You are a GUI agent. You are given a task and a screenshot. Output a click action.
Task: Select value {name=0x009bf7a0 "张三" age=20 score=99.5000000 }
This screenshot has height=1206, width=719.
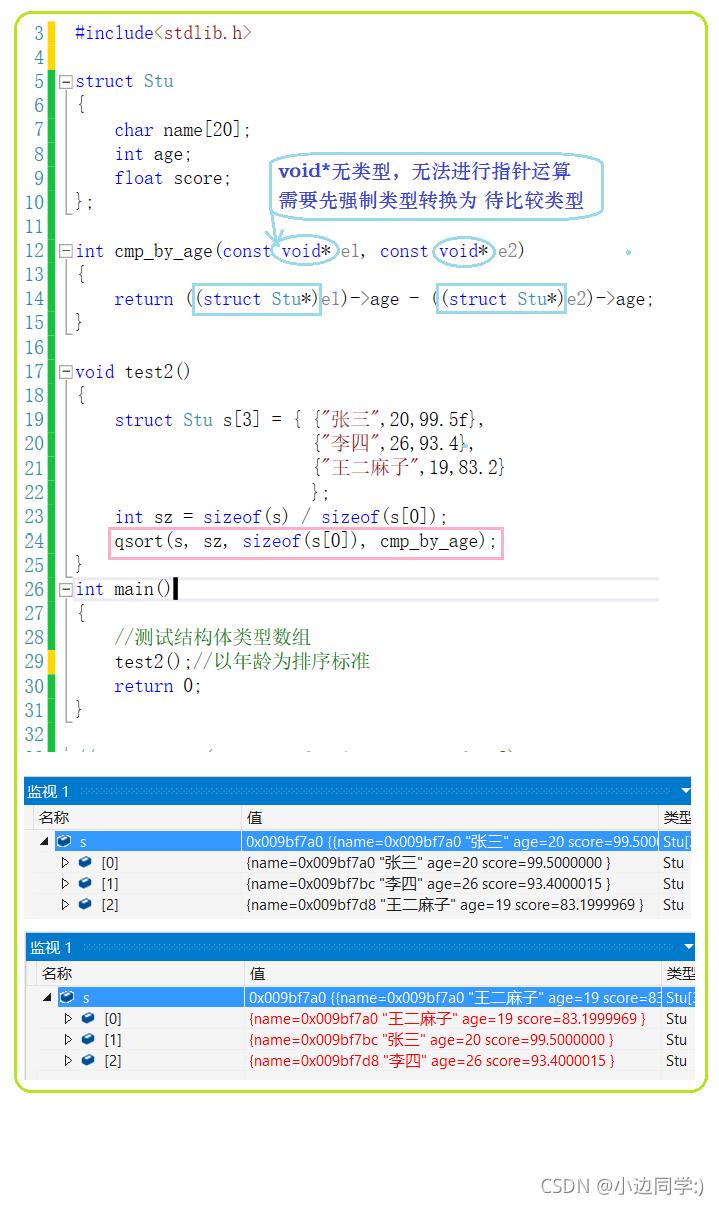click(428, 863)
